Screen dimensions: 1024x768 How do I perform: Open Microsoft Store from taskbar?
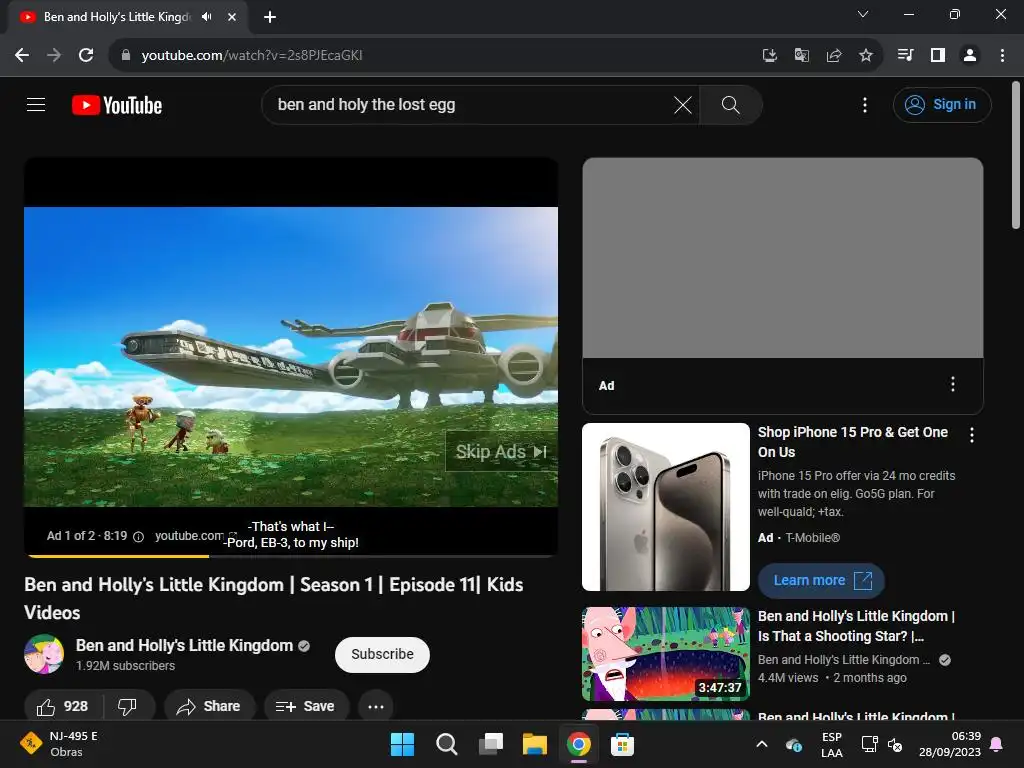(x=622, y=744)
